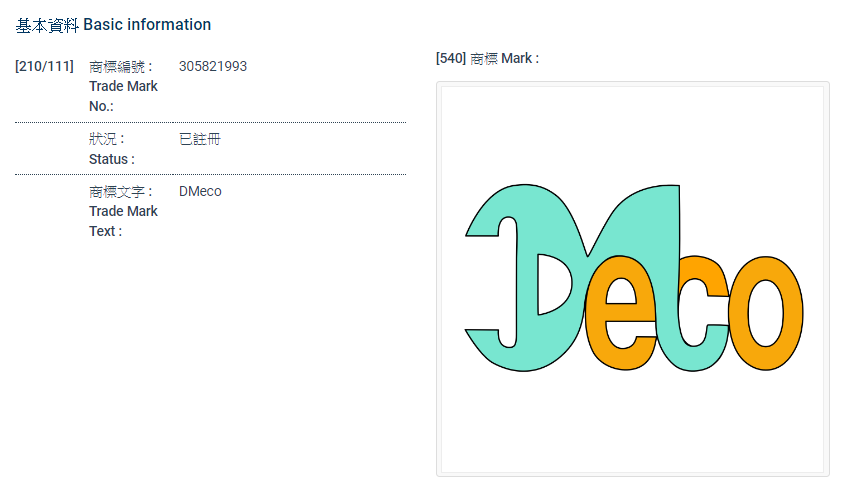Click the Chinese label 狀況
The image size is (844, 489).
click(x=107, y=139)
